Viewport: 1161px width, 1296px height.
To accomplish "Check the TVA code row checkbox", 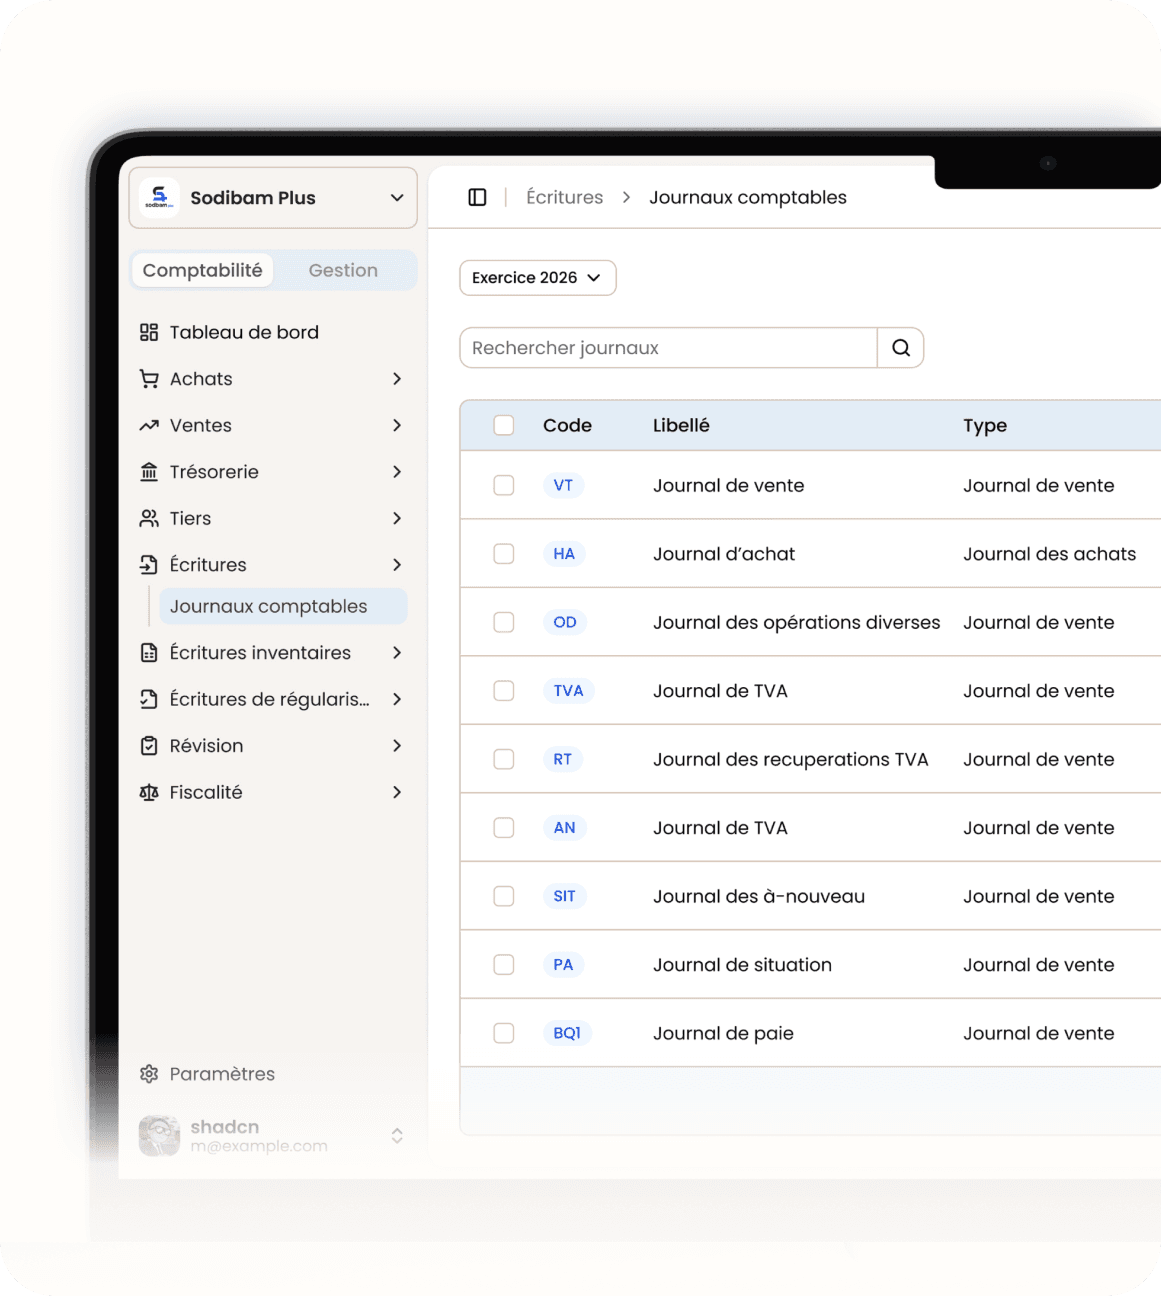I will (x=504, y=691).
